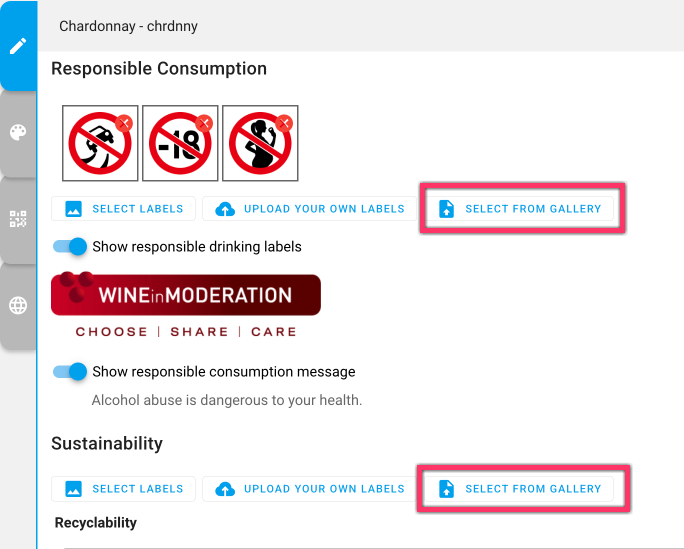Image resolution: width=684 pixels, height=549 pixels.
Task: Click the Wine in Moderation banner
Action: (186, 305)
